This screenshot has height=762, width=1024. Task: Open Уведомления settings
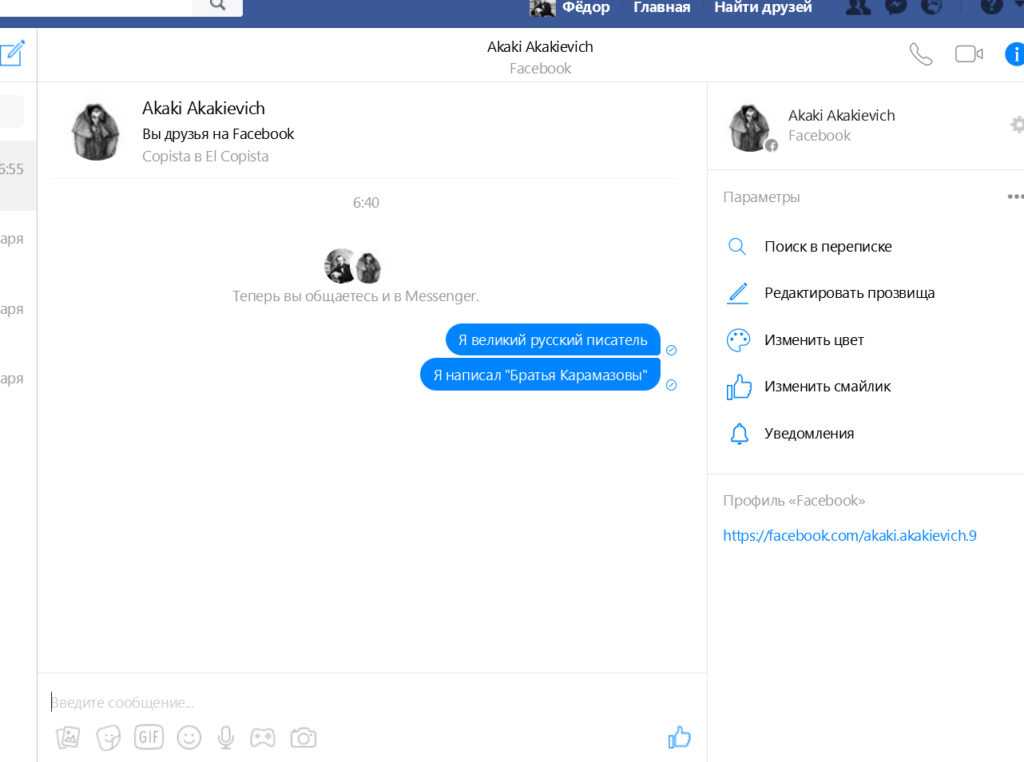coord(809,434)
